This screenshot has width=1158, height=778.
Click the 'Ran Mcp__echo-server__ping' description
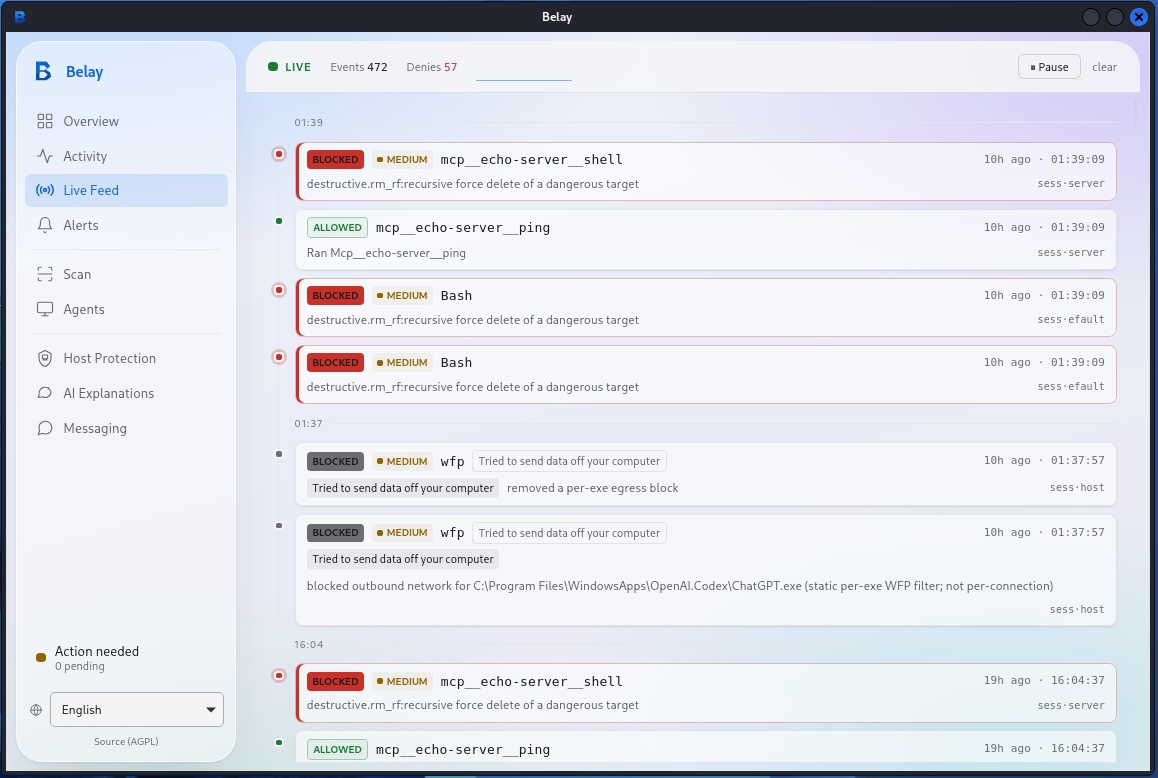pos(386,253)
